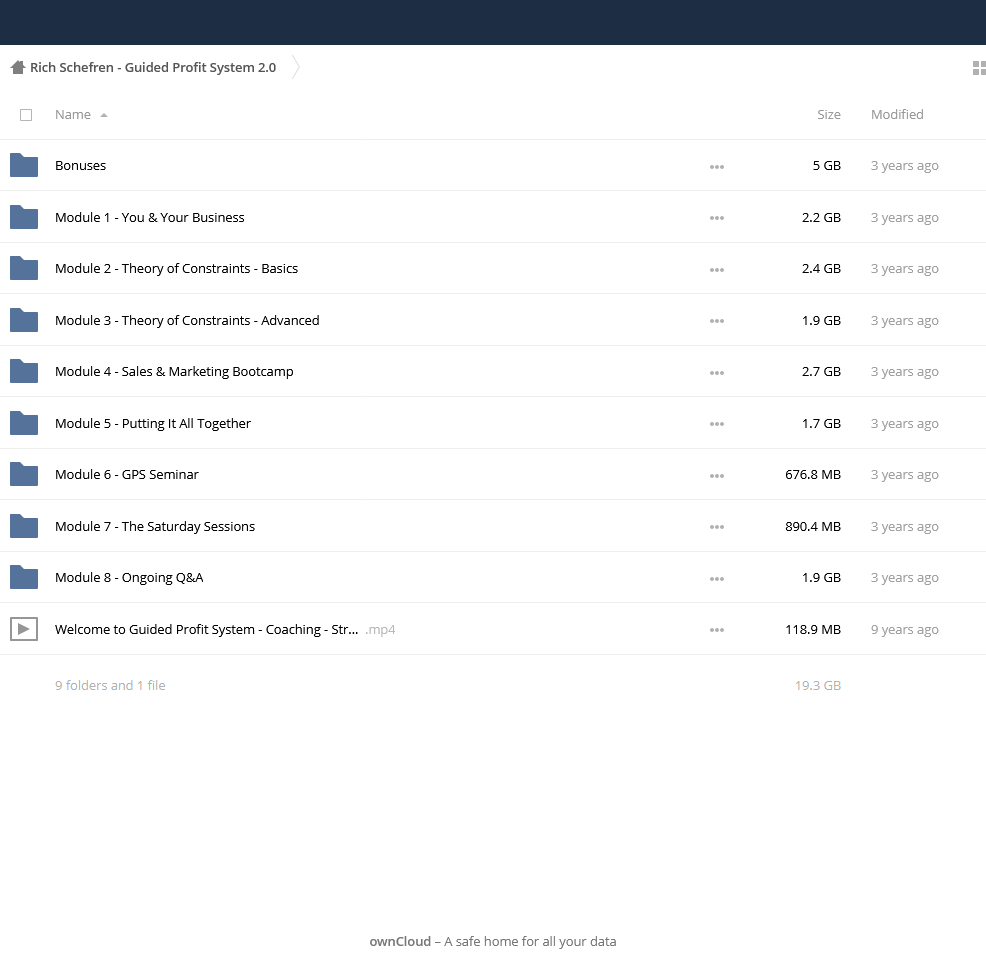Click the 118.9 MB size value

click(x=812, y=630)
